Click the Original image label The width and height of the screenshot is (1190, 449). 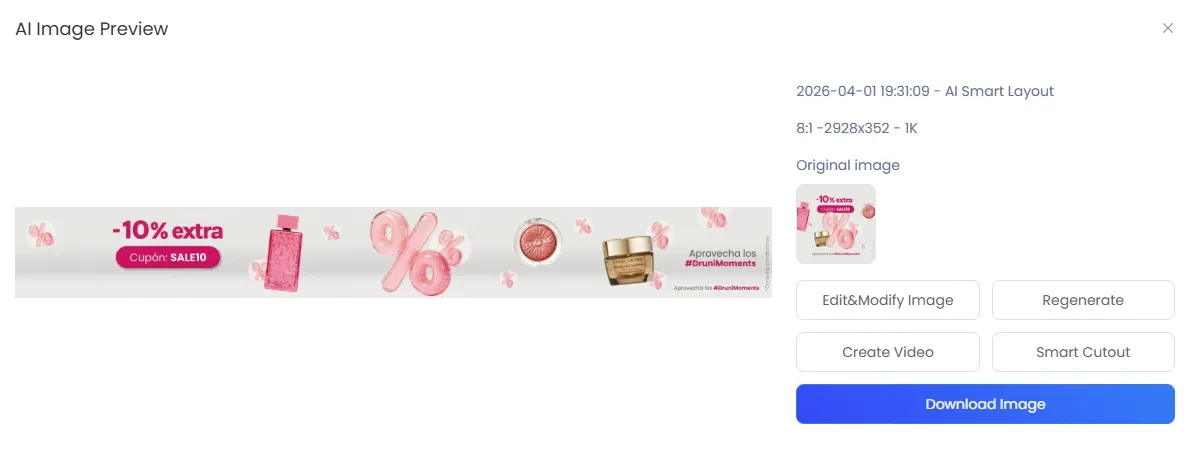[848, 165]
